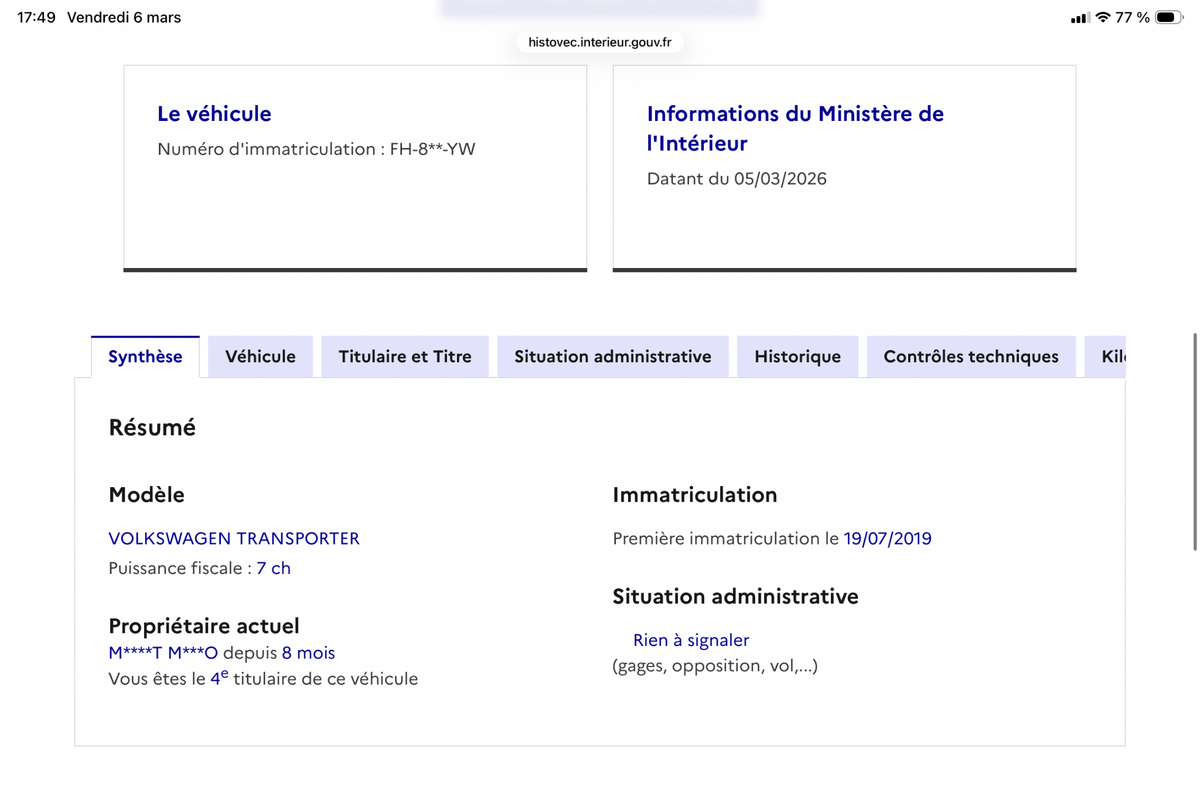Click the 19/07/2019 registration date
The height and width of the screenshot is (788, 1200).
(887, 538)
